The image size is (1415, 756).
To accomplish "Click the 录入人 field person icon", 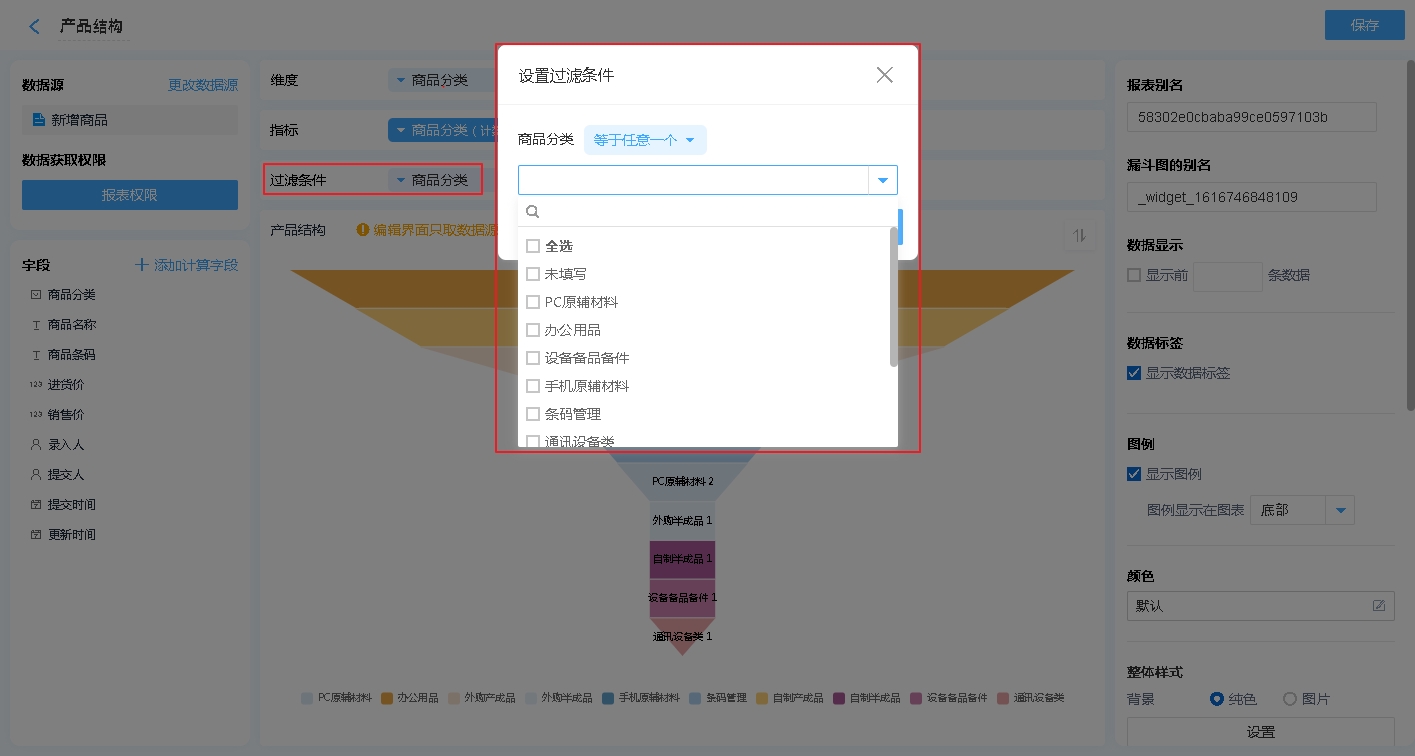I will [x=36, y=445].
